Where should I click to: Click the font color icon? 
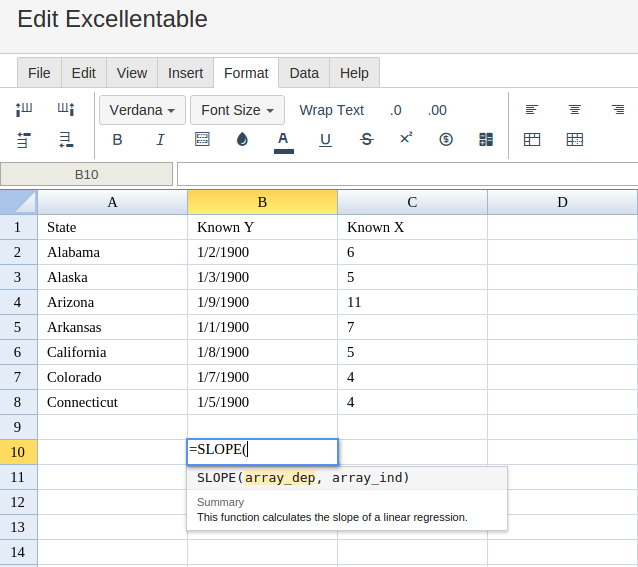click(x=283, y=140)
